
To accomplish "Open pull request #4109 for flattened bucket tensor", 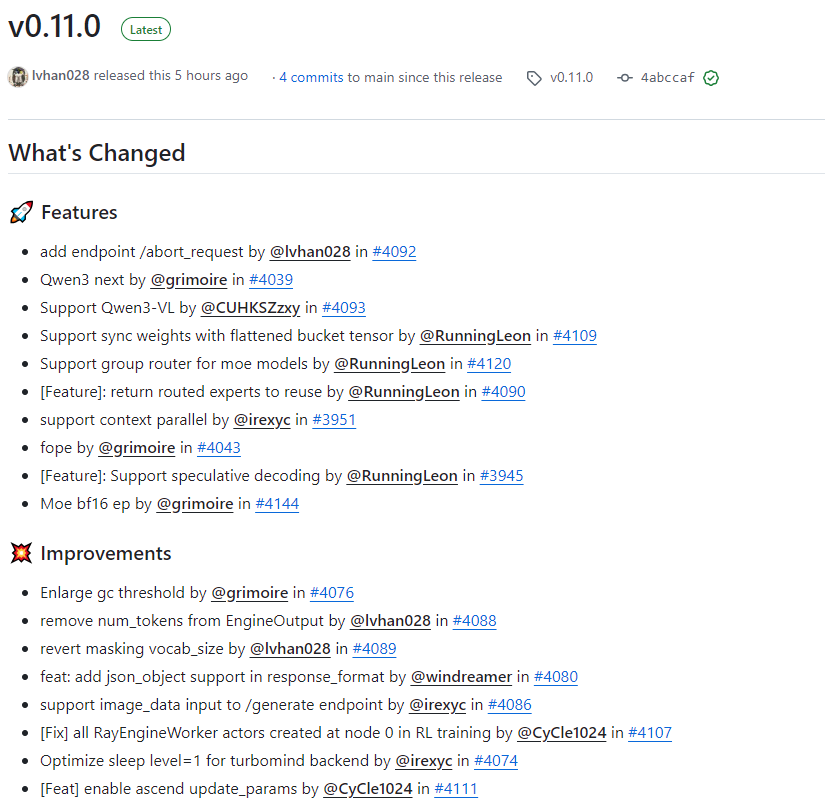I will pyautogui.click(x=575, y=336).
